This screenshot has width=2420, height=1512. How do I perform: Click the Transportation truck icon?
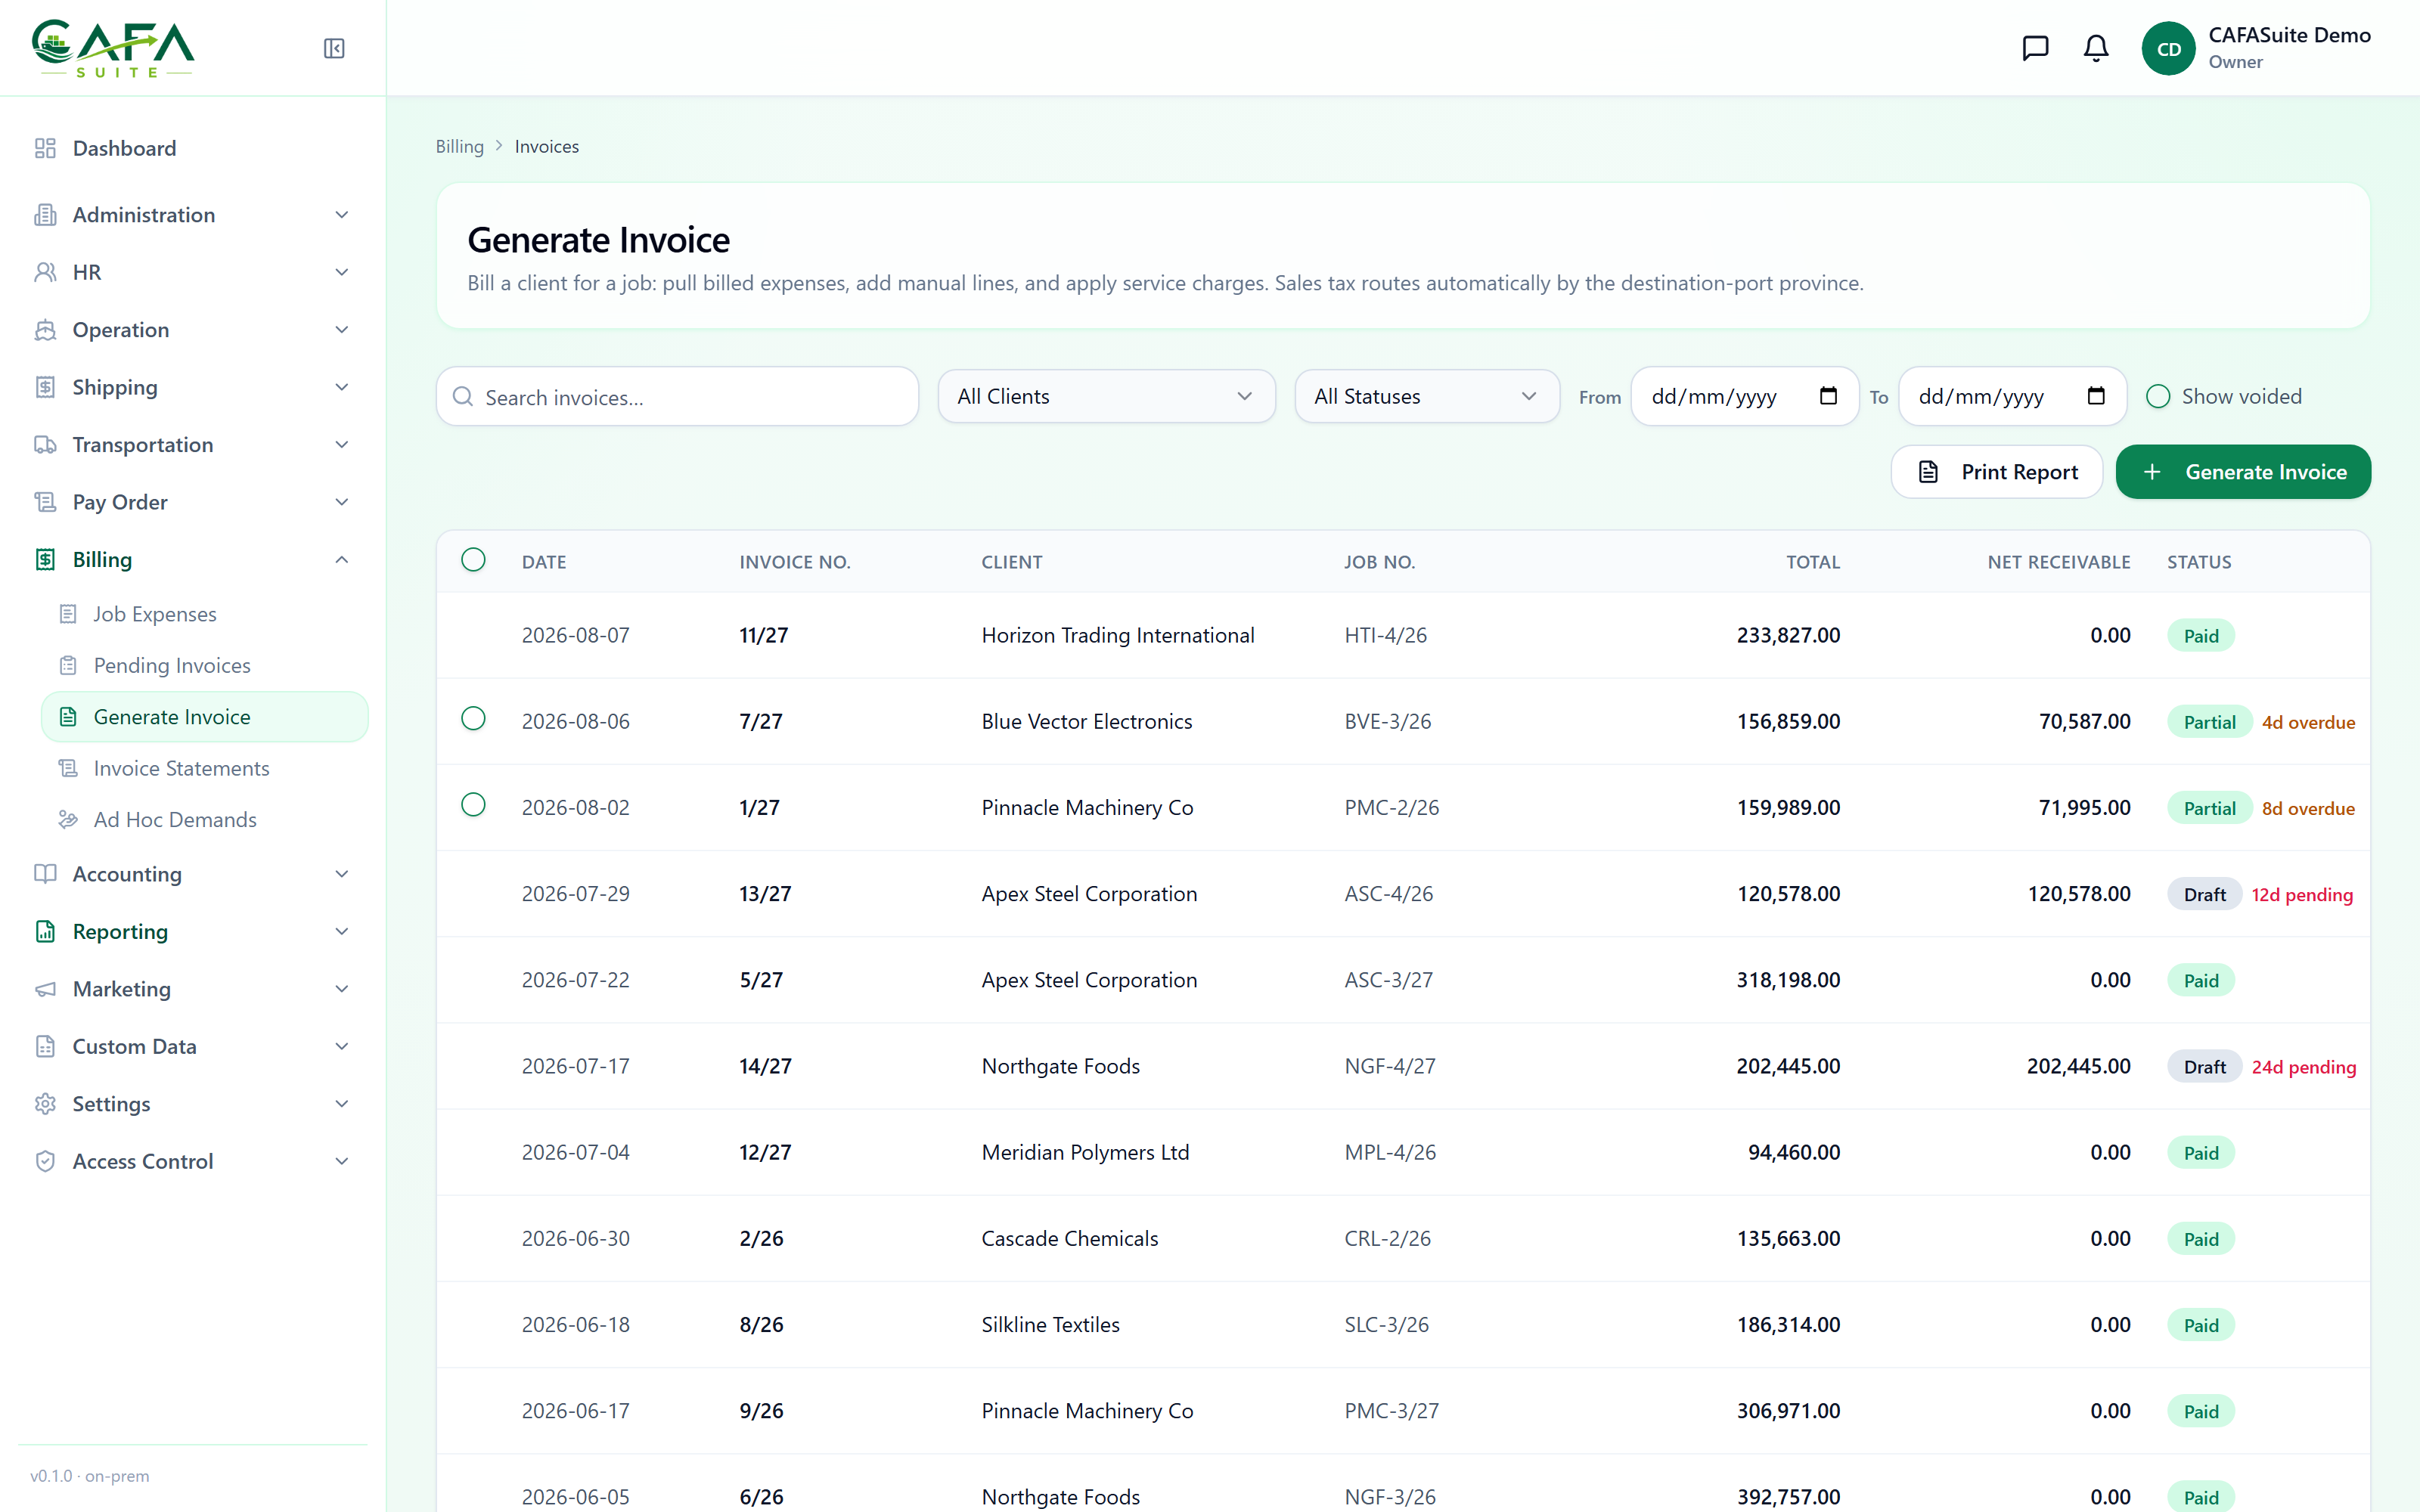tap(45, 445)
